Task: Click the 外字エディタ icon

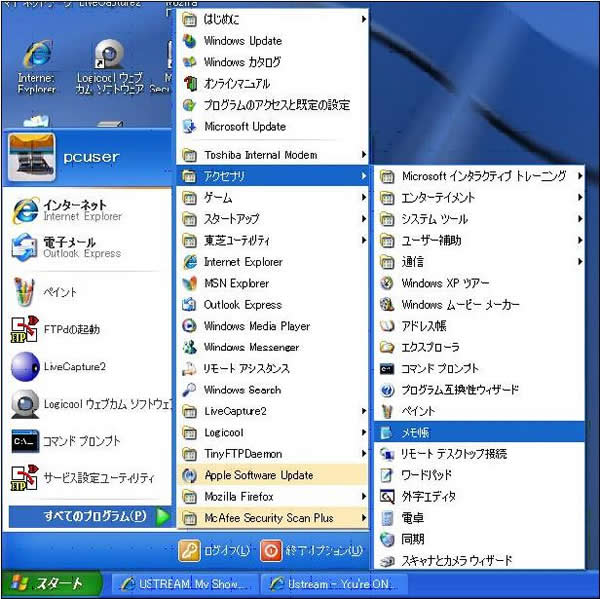Action: coord(387,497)
